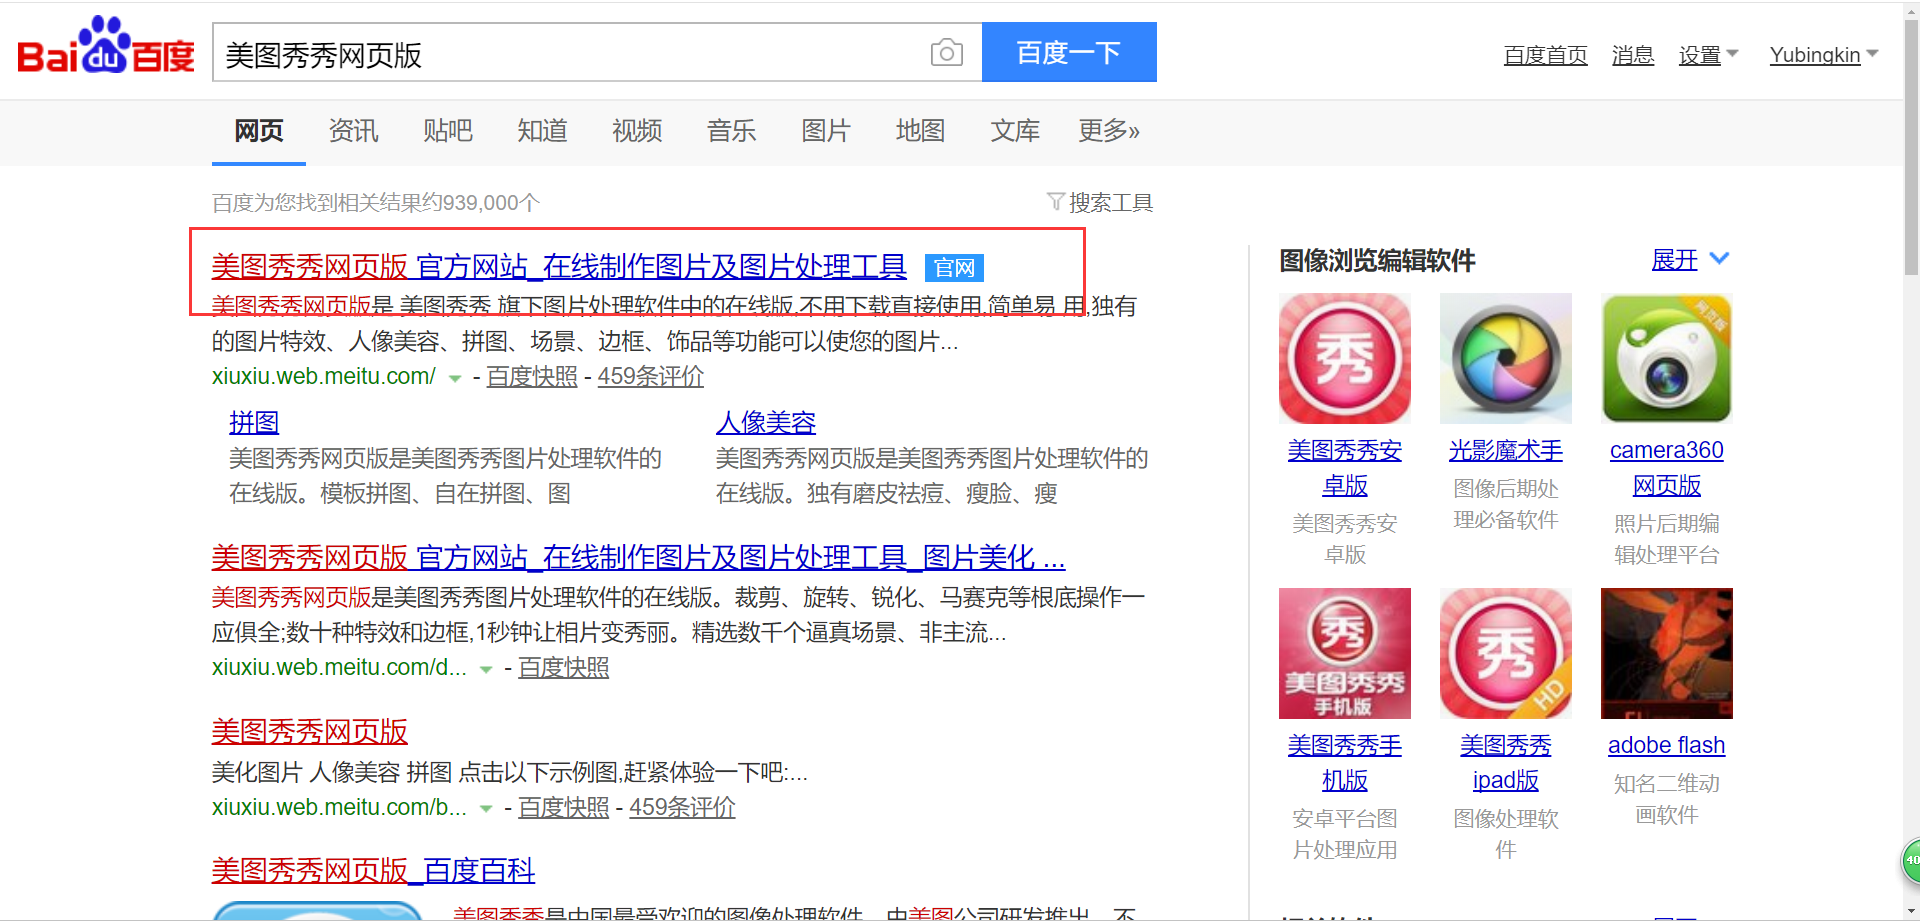Click result count text 约939,000个
This screenshot has width=1920, height=922.
click(481, 203)
